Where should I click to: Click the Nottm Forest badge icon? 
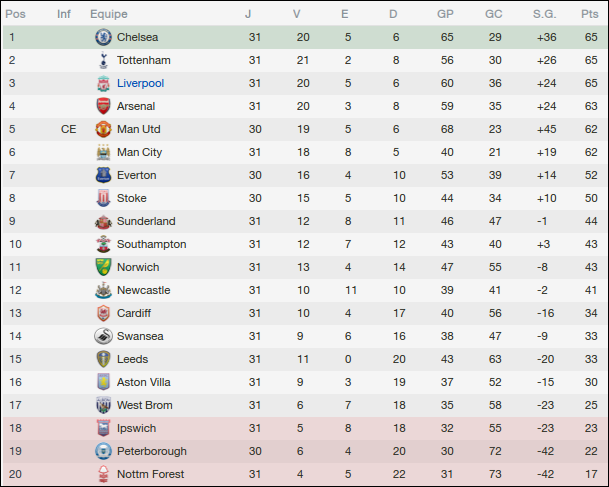click(x=103, y=474)
